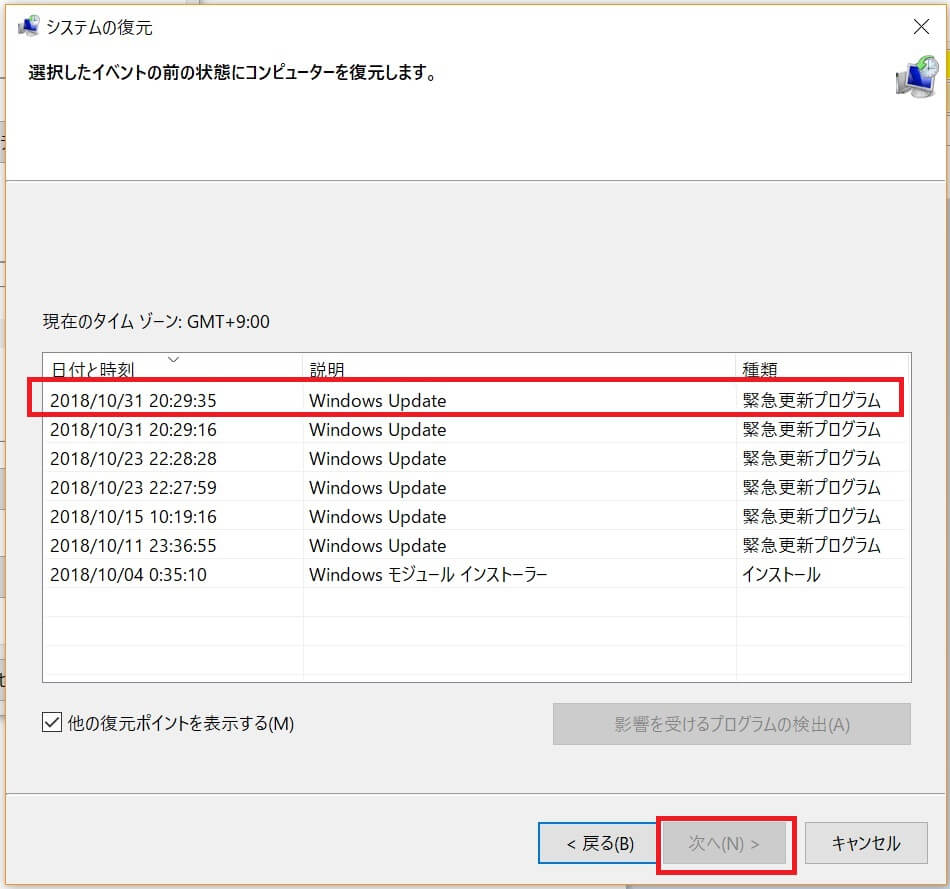Select restore point 2018/10/15 10:19:16
Screen dimensions: 950x889
476,517
